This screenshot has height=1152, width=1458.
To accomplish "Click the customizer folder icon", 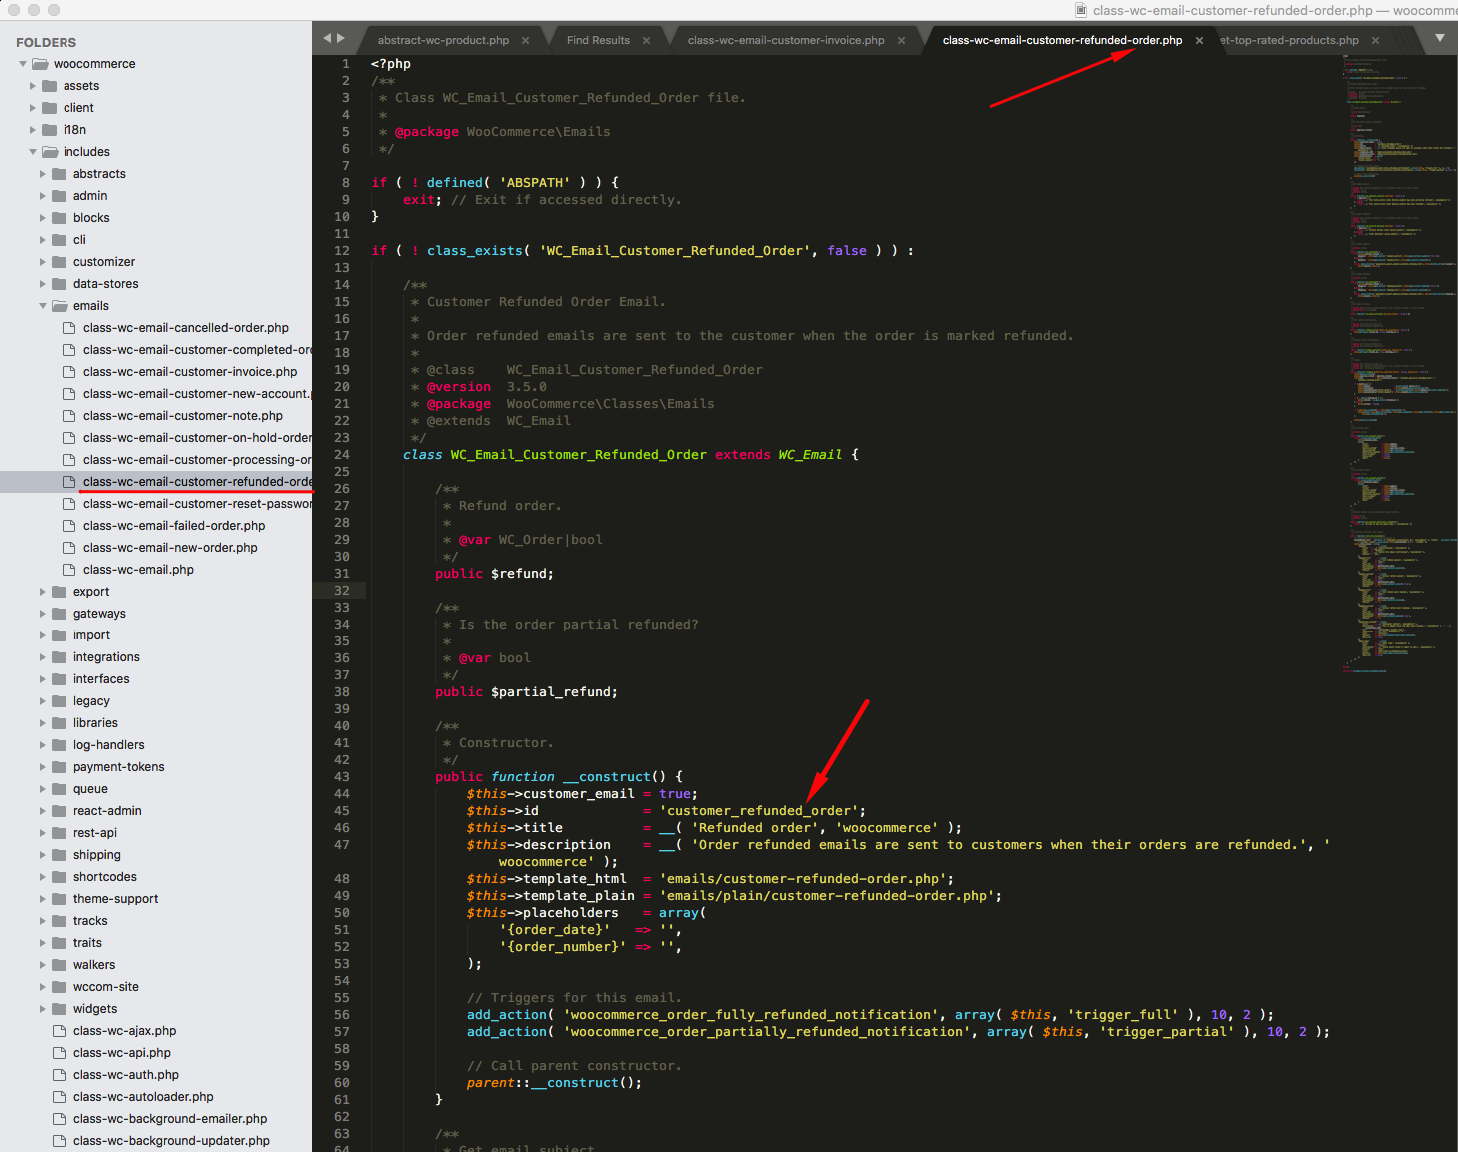I will pos(59,262).
